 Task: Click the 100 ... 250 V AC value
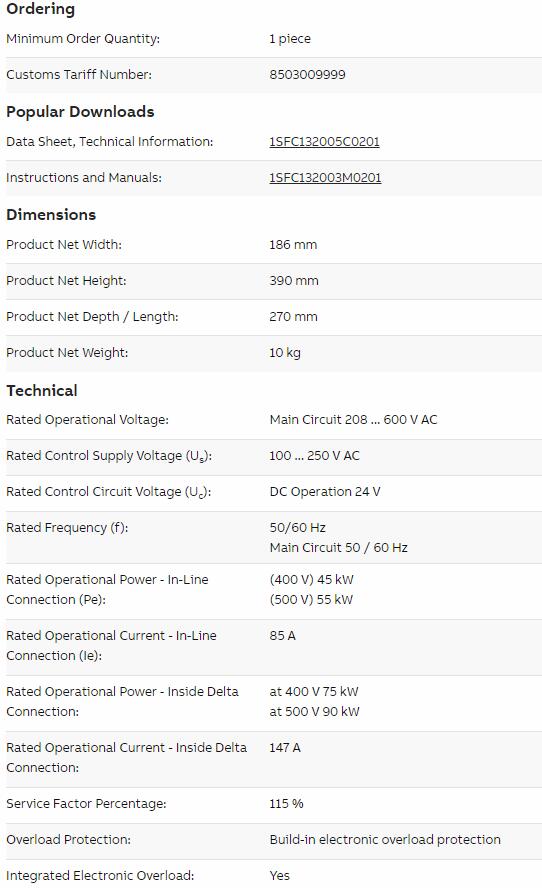point(314,456)
